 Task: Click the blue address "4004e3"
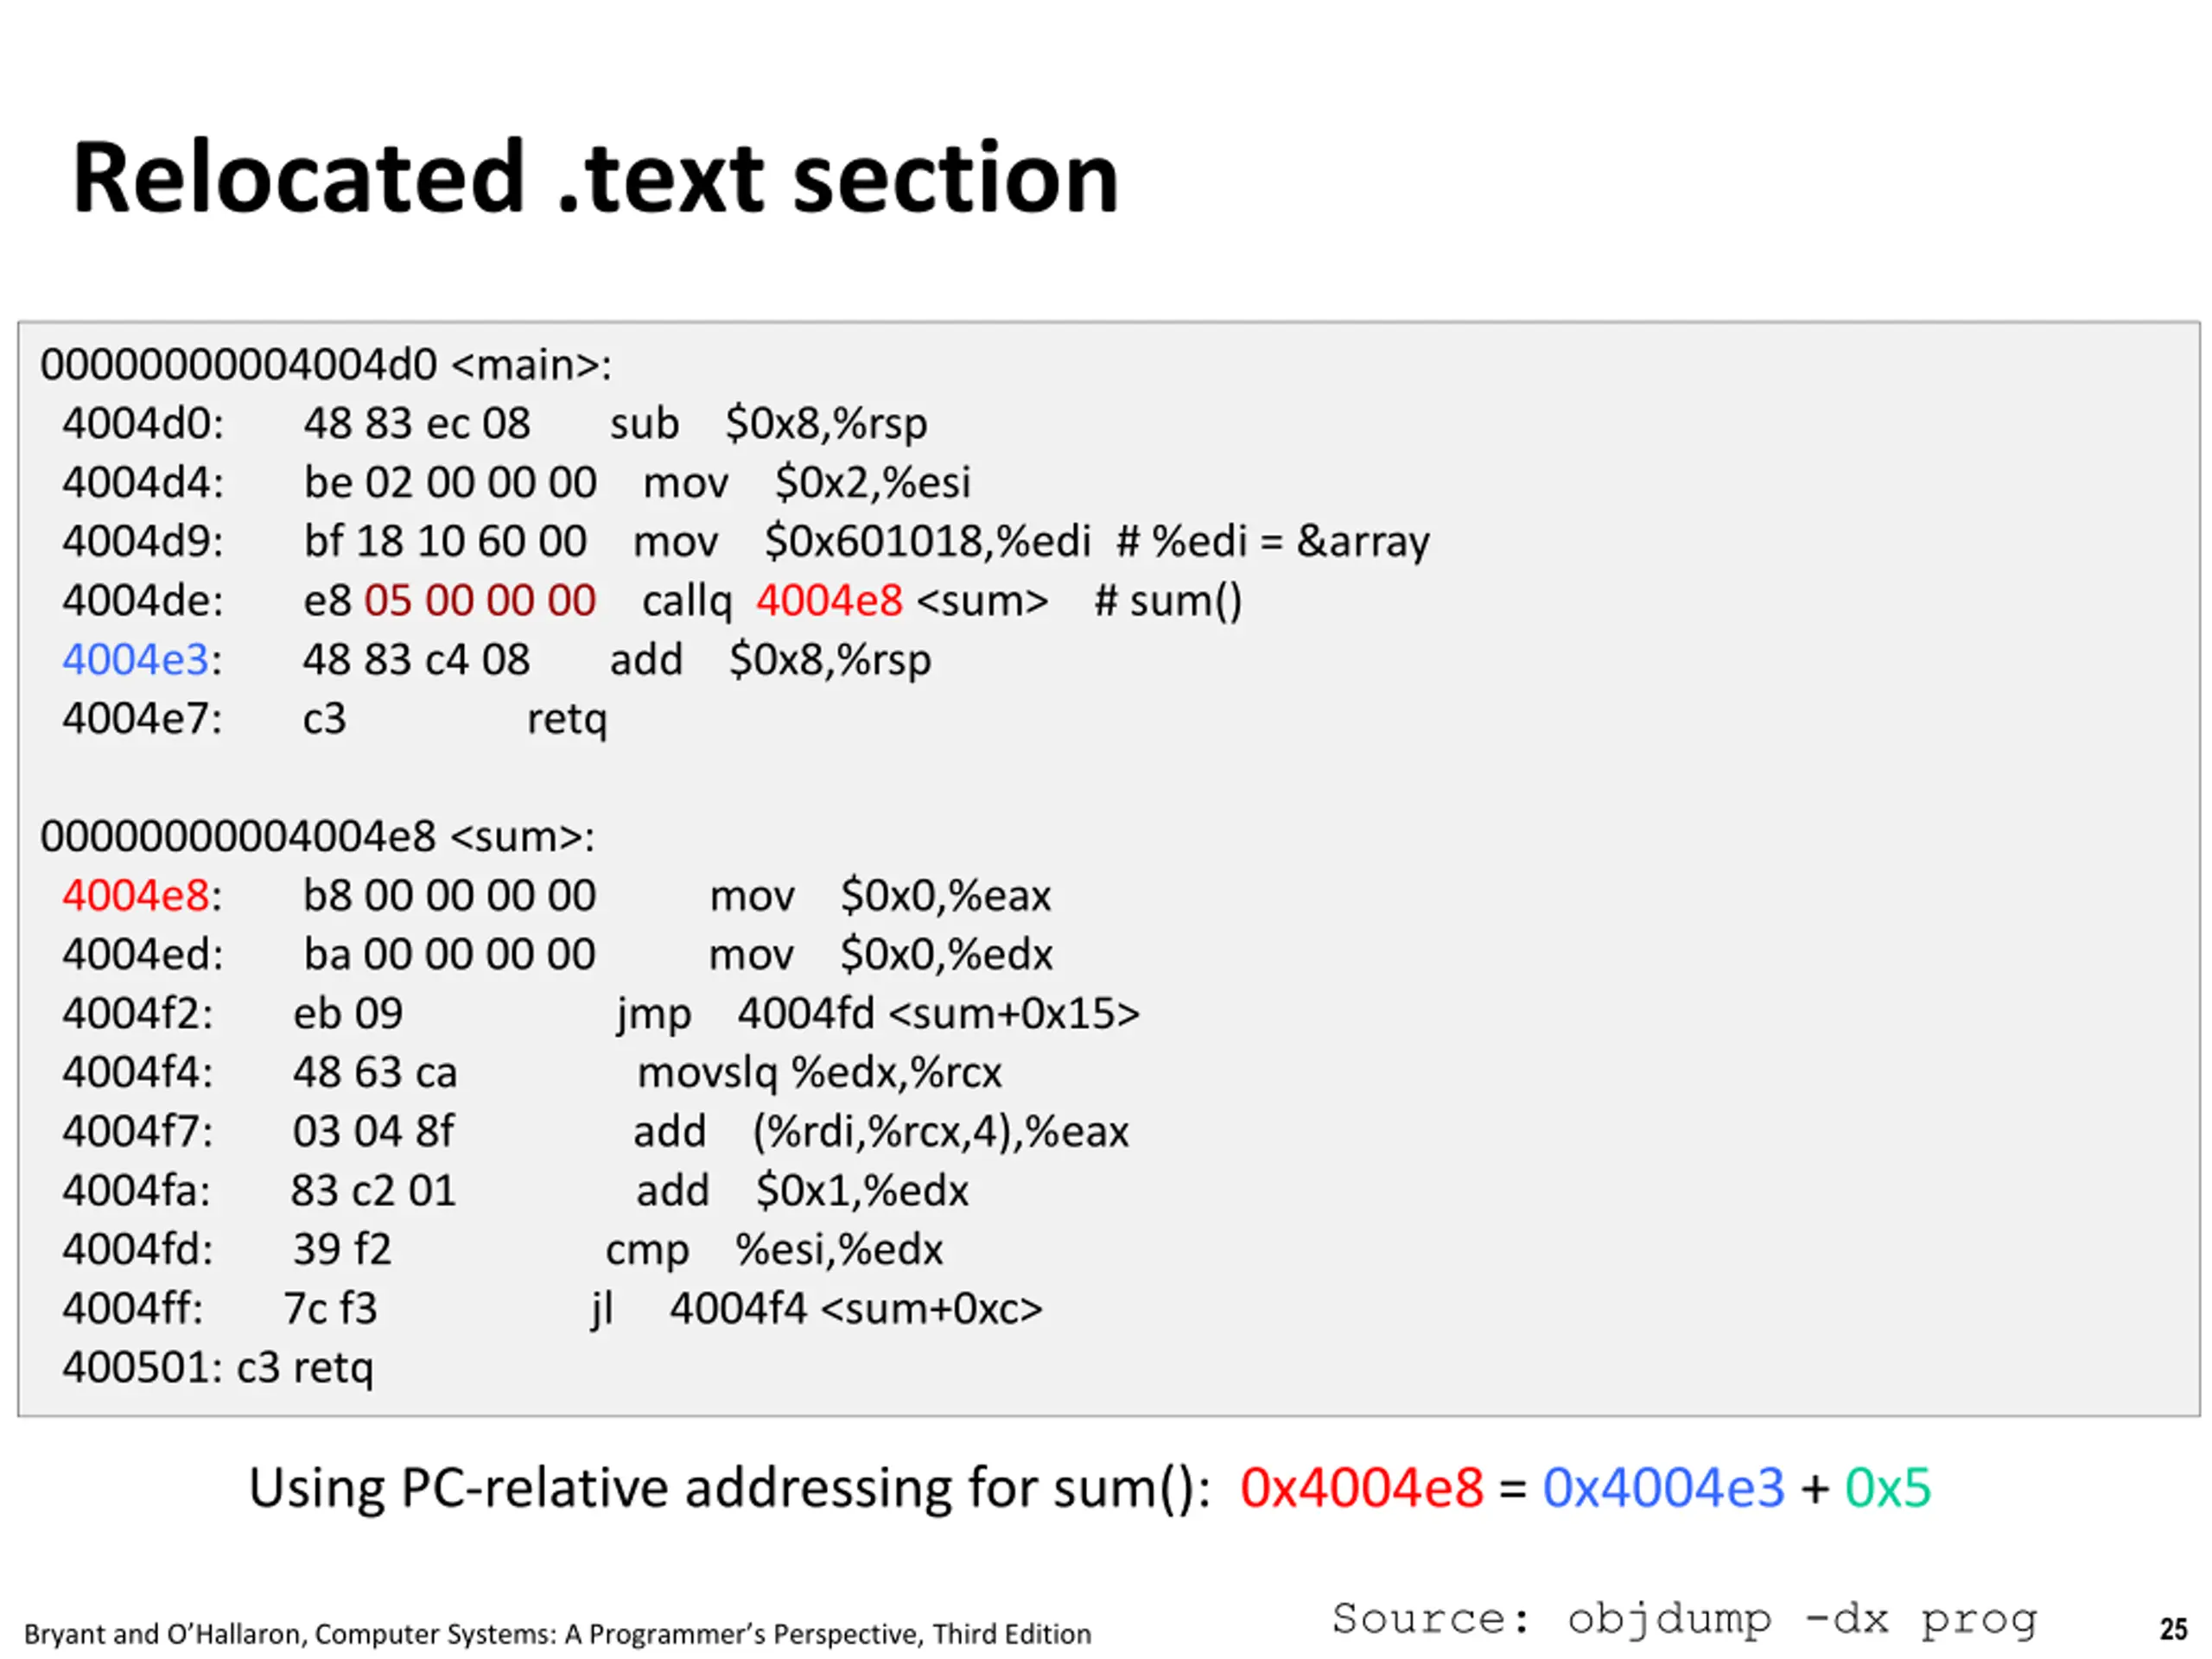coord(135,659)
